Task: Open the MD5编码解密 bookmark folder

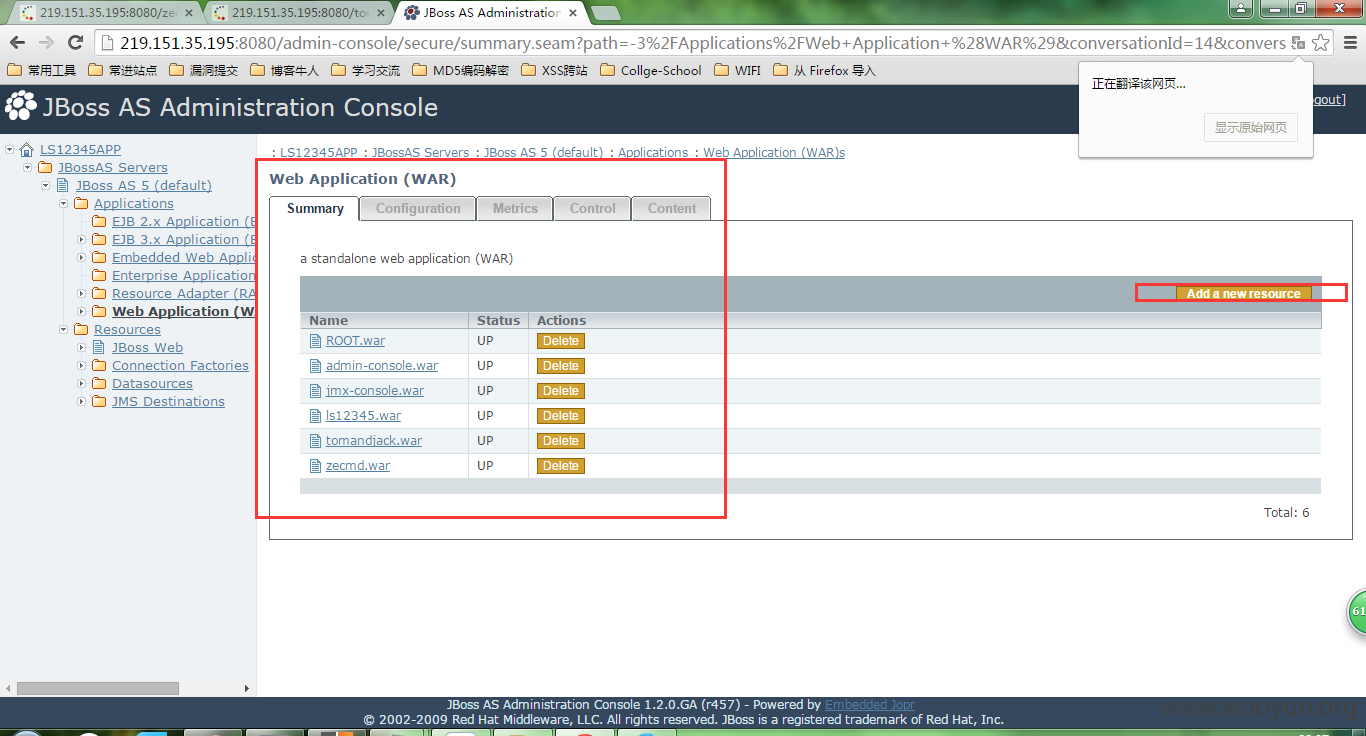Action: tap(460, 71)
